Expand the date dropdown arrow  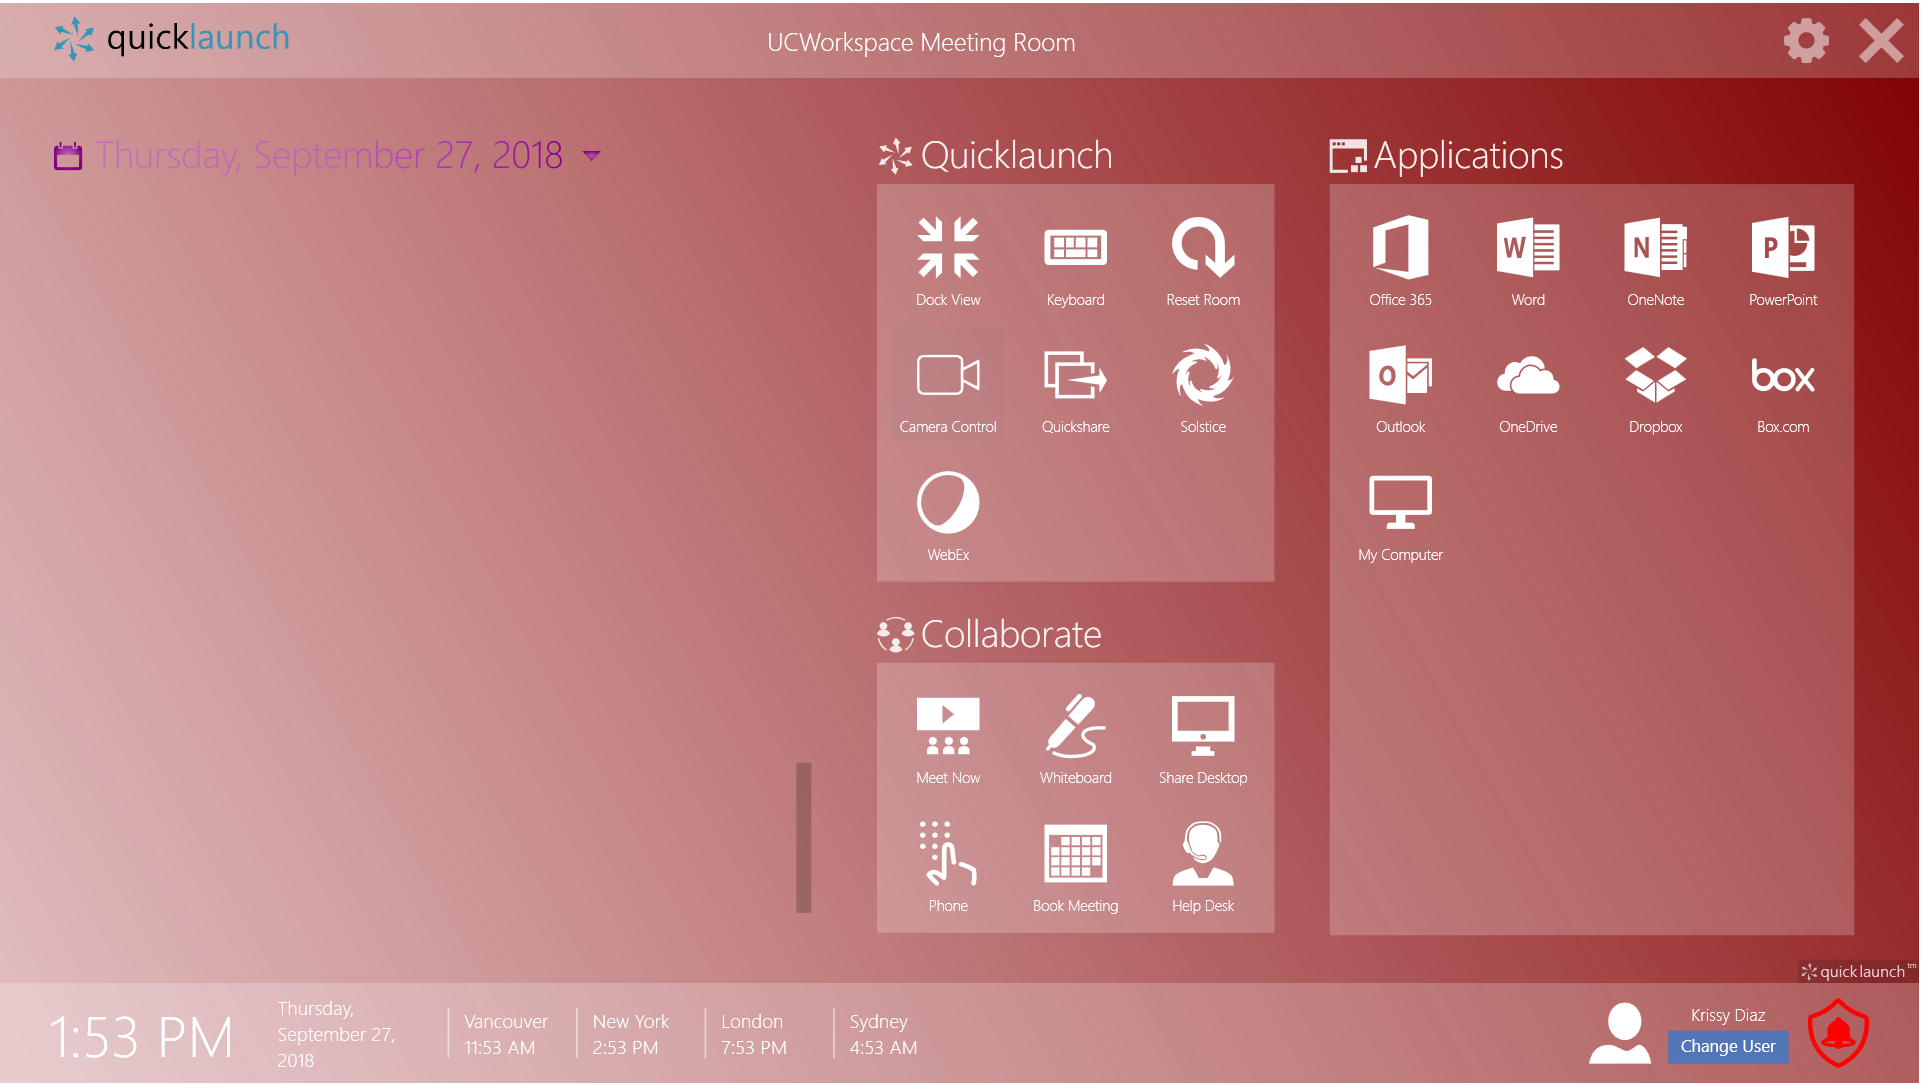click(x=592, y=156)
